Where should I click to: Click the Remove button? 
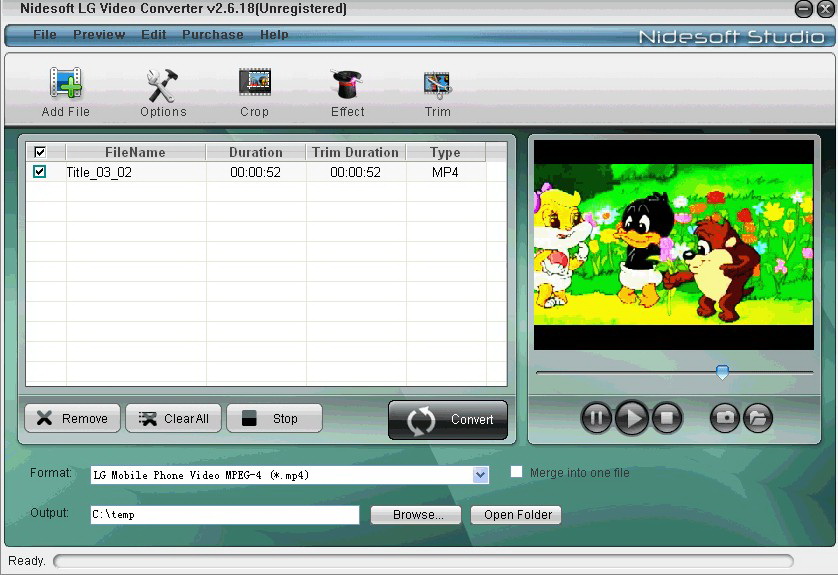[72, 418]
